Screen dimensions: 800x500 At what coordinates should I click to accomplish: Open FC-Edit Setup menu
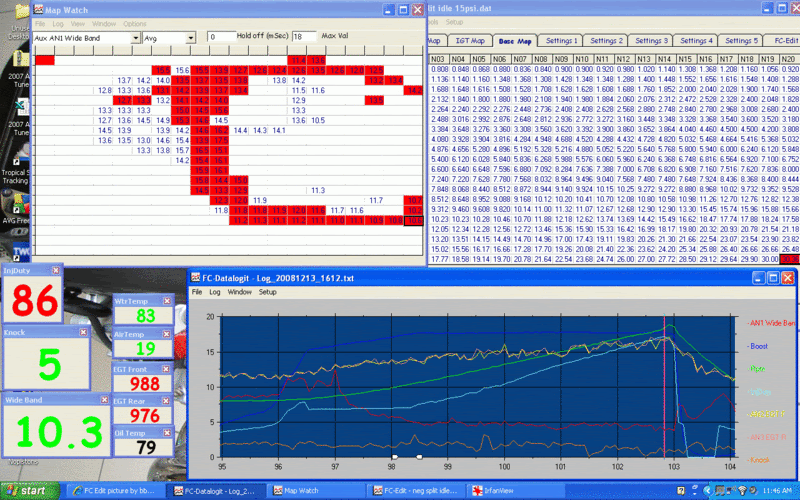pyautogui.click(x=454, y=22)
